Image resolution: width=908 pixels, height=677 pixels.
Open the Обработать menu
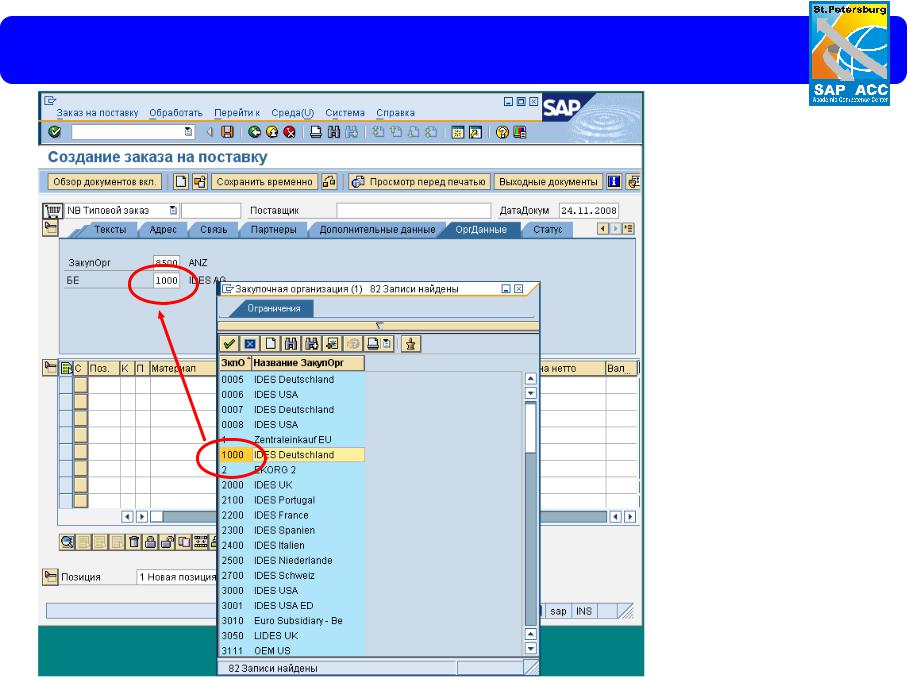(x=176, y=113)
